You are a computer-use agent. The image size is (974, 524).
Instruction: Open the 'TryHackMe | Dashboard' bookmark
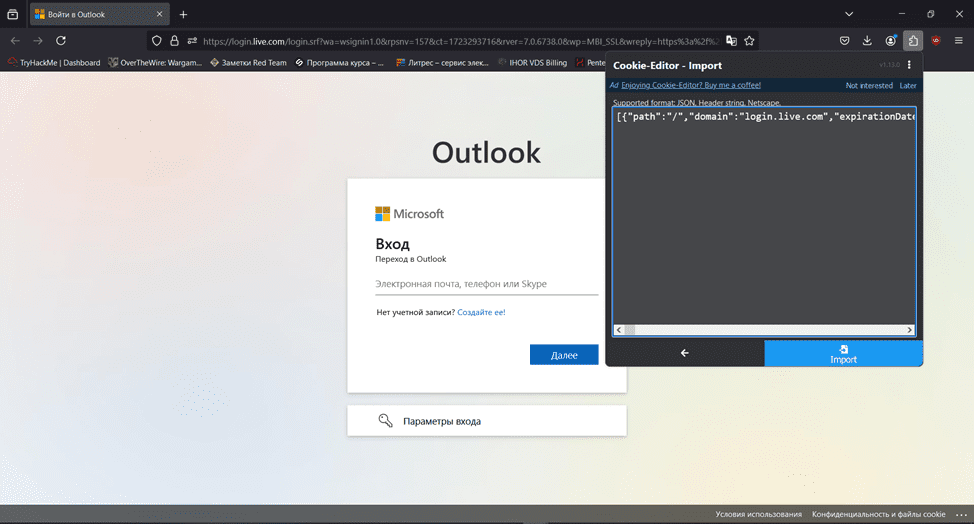[54, 62]
